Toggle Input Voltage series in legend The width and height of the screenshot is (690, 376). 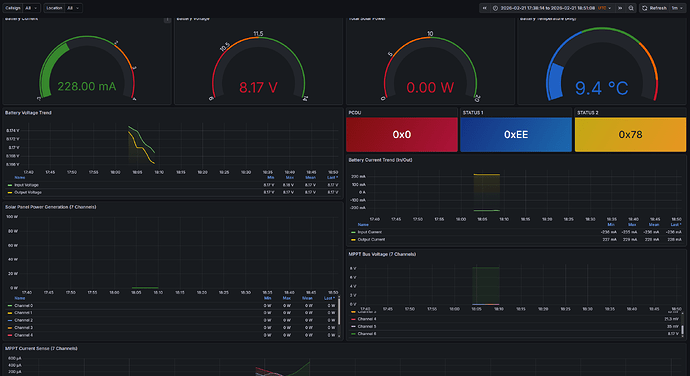[26, 185]
